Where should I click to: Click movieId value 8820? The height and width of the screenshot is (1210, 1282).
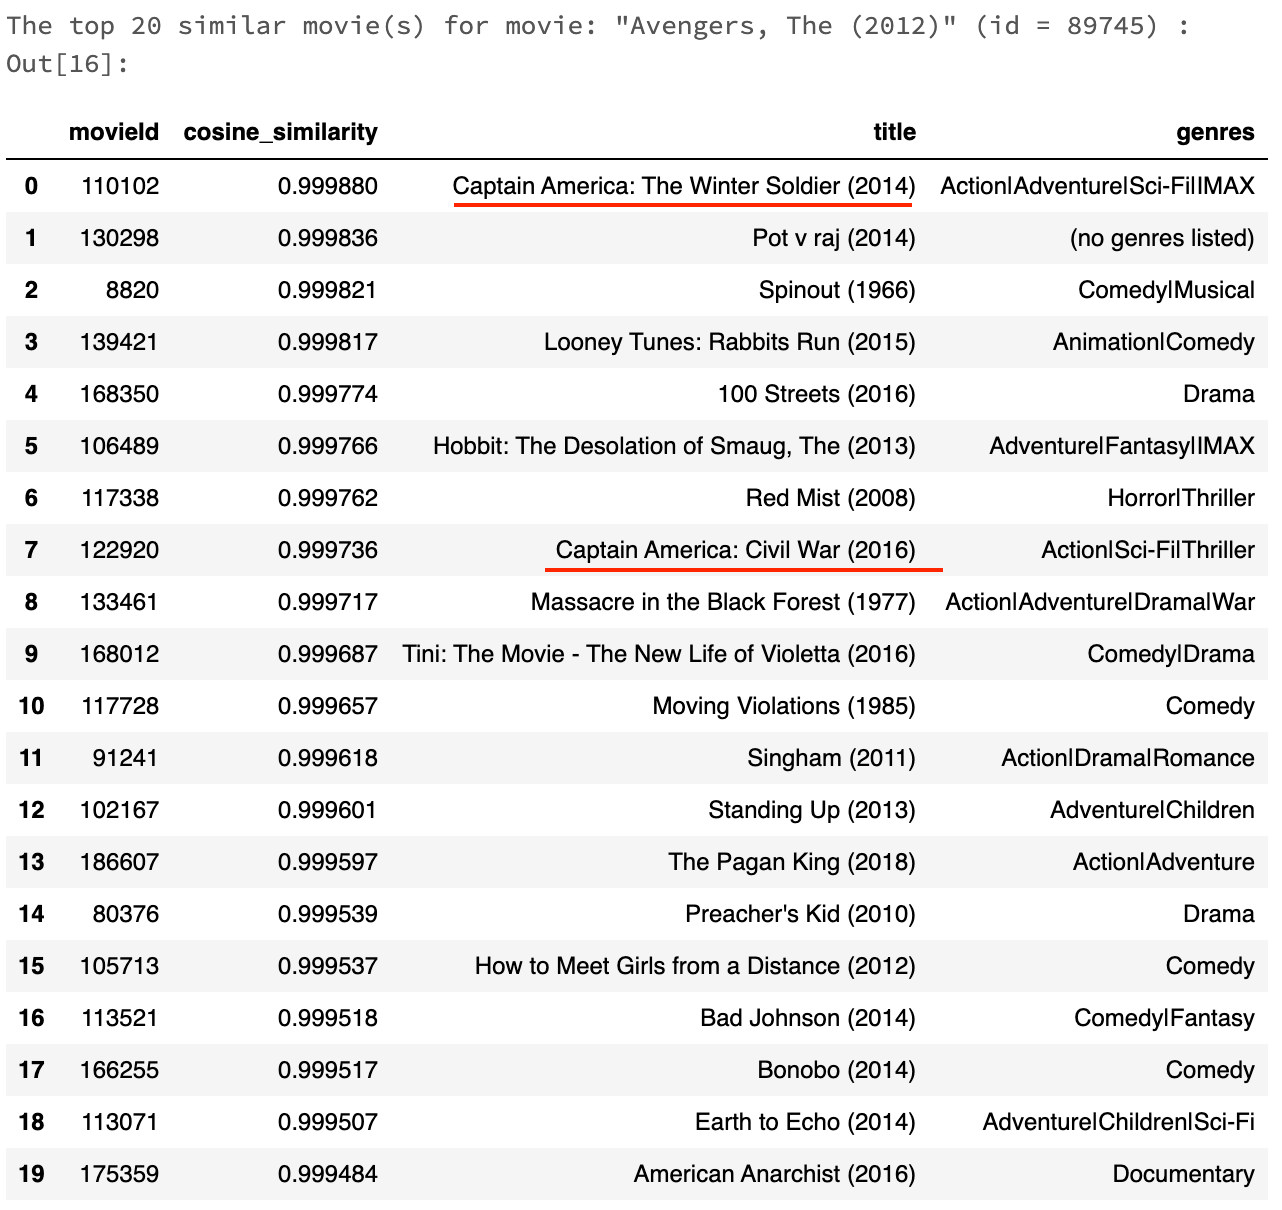(x=132, y=290)
